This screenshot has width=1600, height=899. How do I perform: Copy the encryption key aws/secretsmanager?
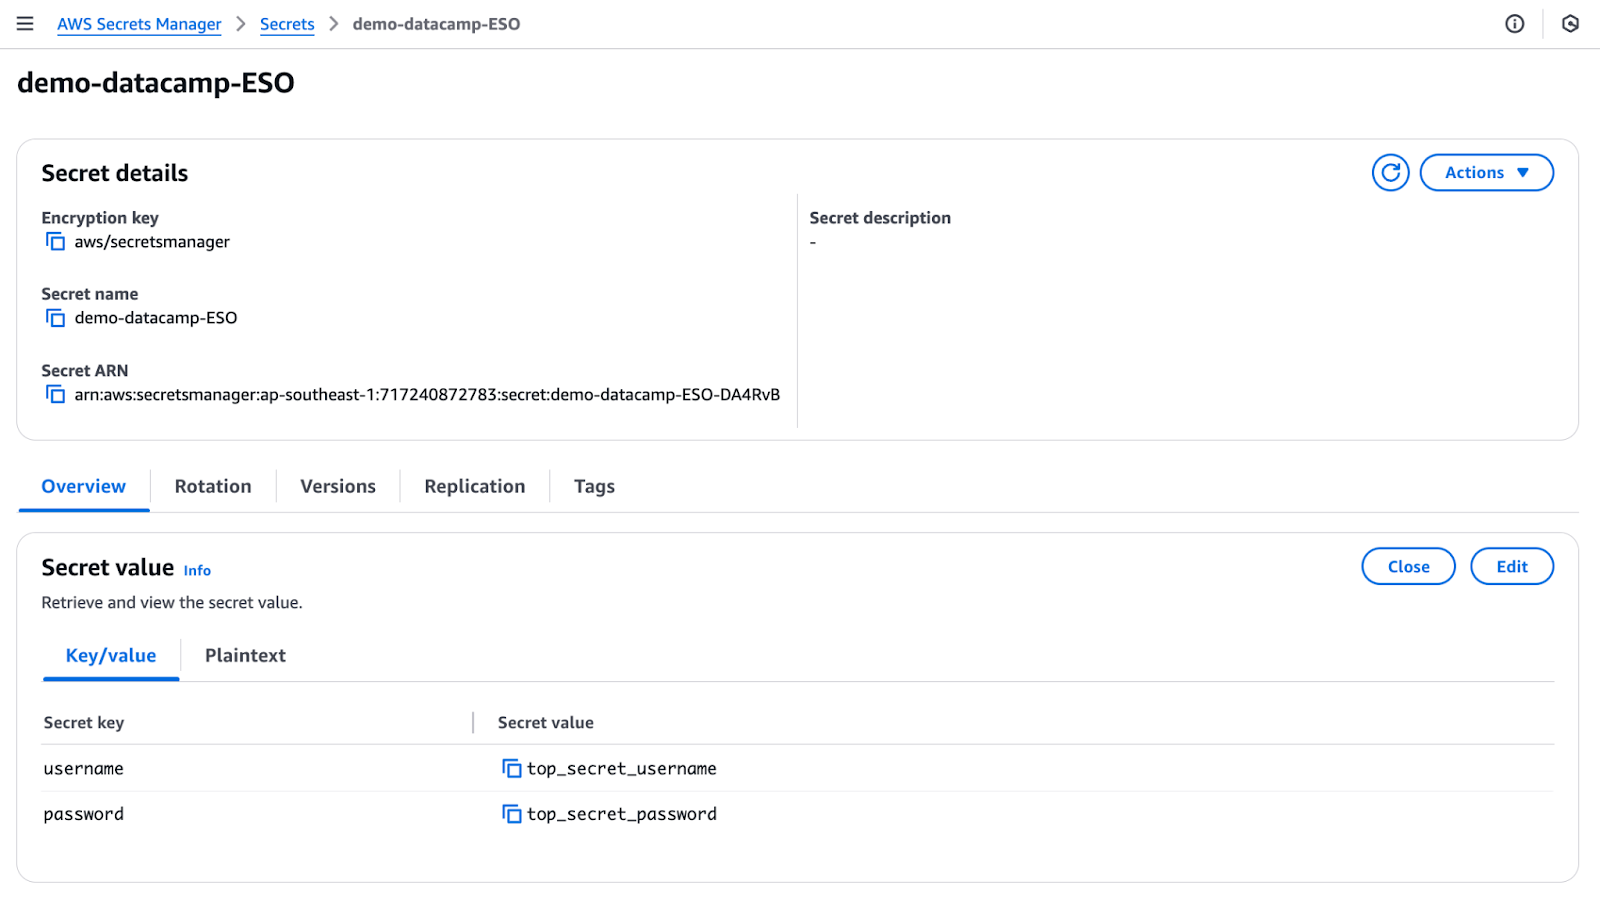55,242
